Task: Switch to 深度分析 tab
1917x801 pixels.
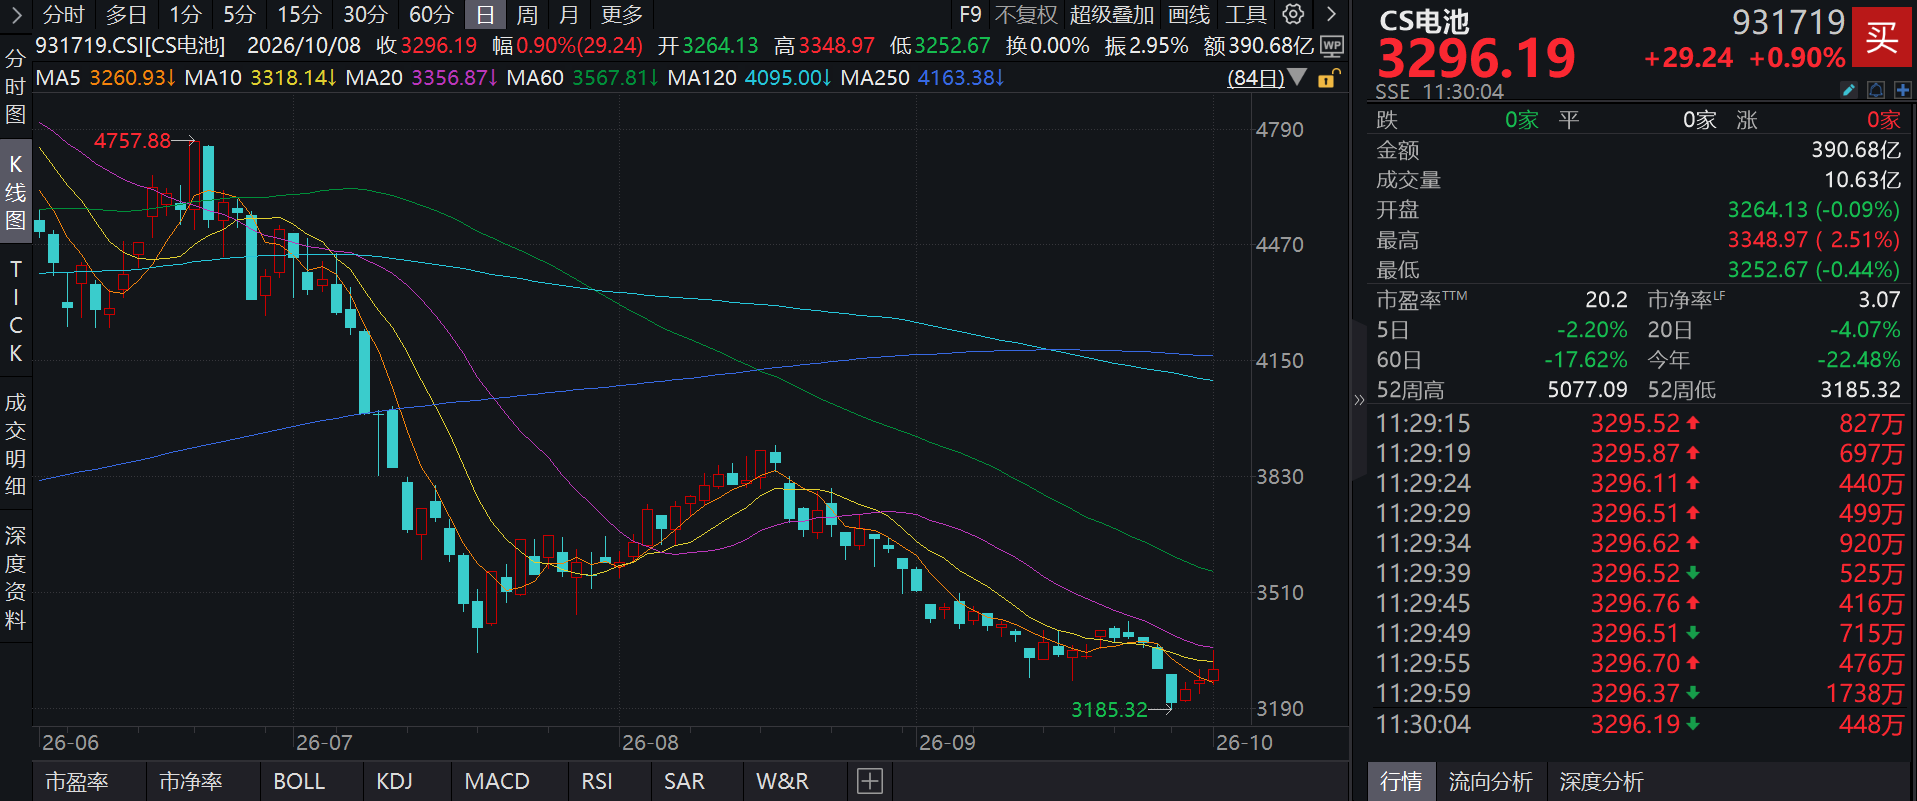Action: (x=1601, y=781)
